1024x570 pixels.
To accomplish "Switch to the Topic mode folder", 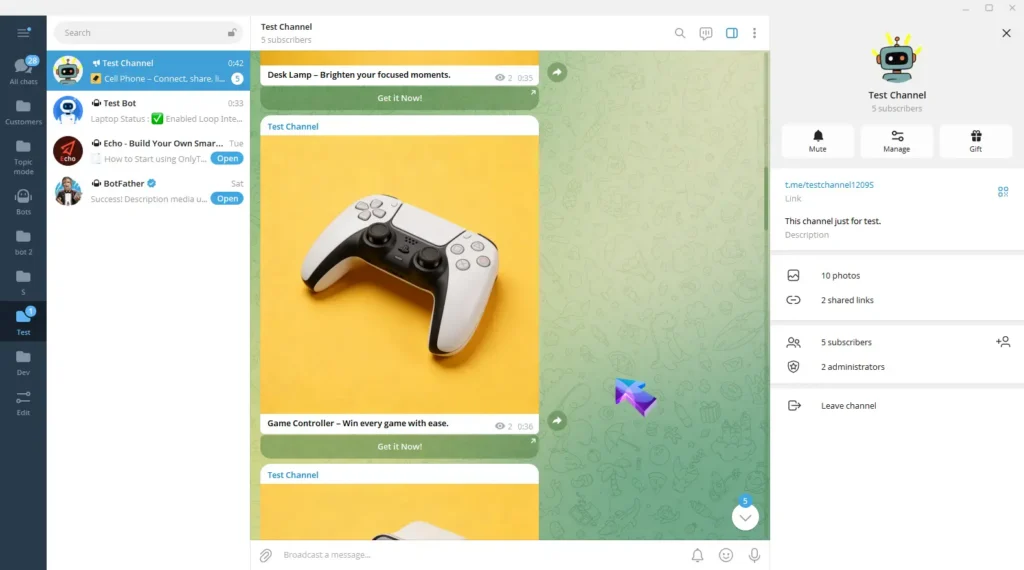I will (23, 157).
